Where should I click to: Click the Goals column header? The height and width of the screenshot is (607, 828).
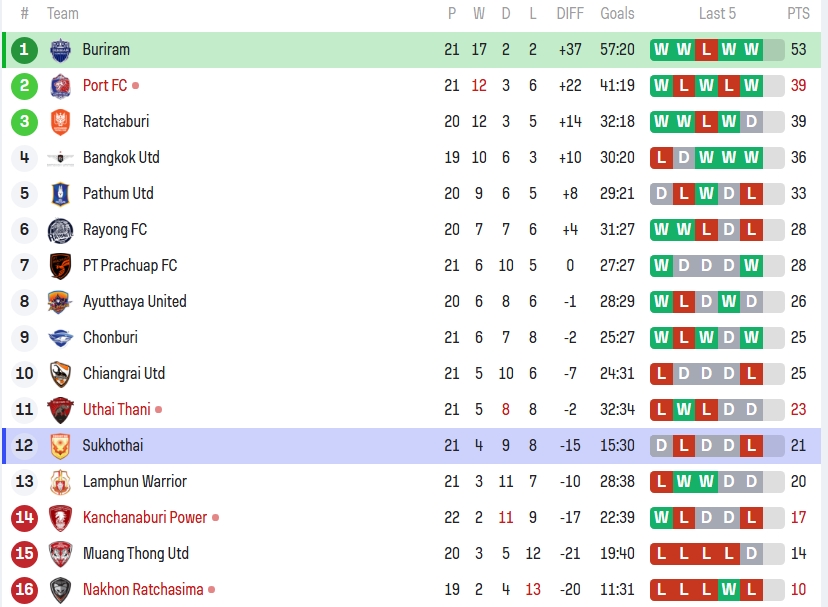click(617, 14)
